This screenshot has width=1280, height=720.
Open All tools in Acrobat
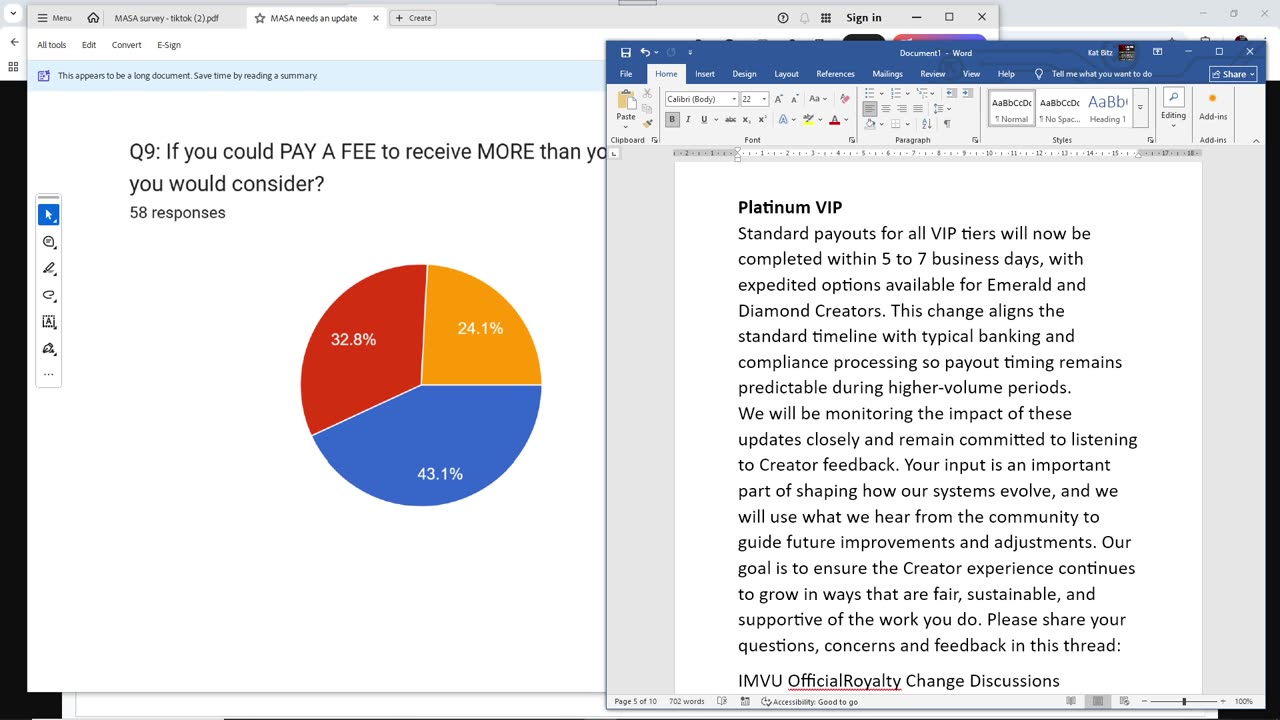pyautogui.click(x=52, y=45)
